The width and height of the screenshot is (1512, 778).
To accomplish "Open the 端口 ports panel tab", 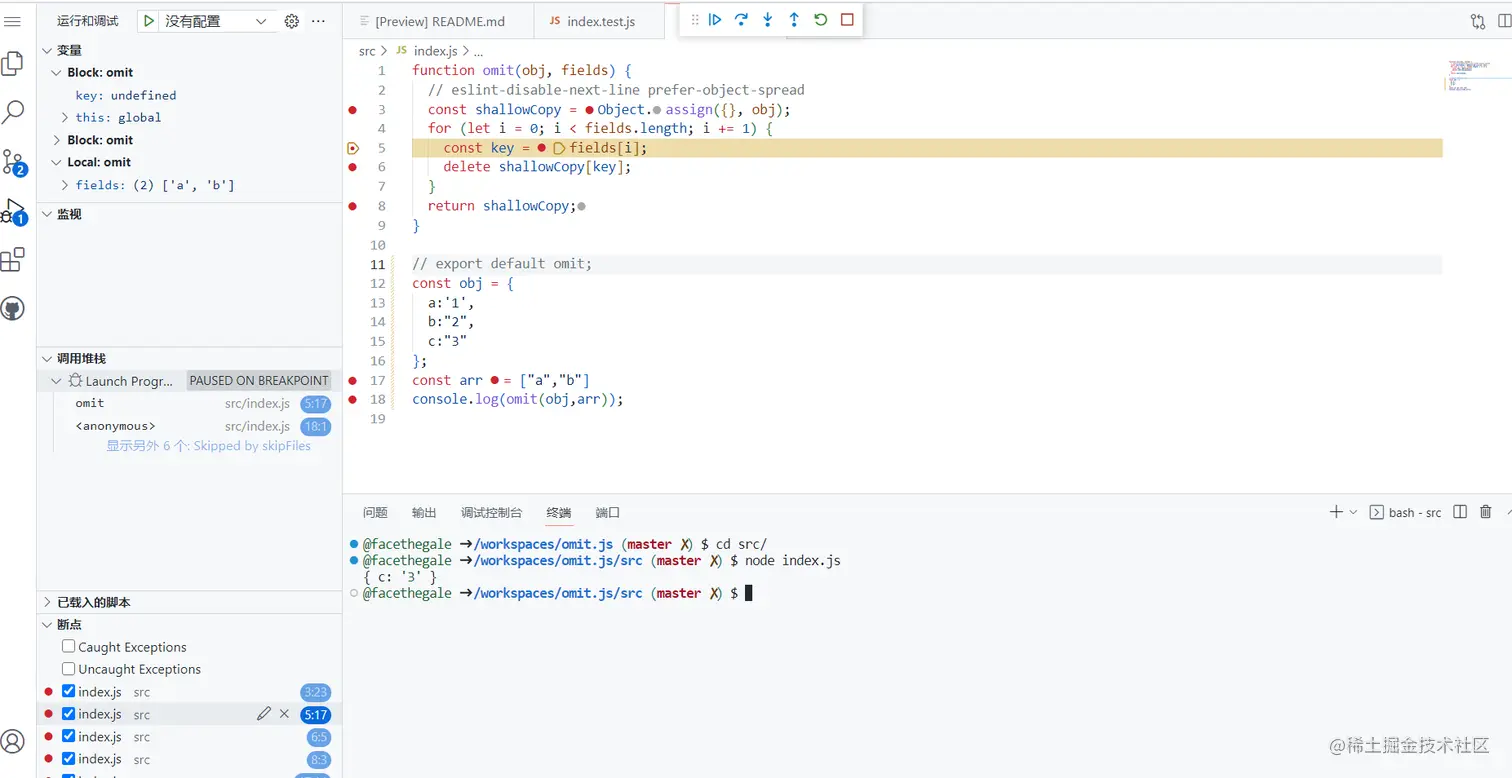I will [x=607, y=512].
